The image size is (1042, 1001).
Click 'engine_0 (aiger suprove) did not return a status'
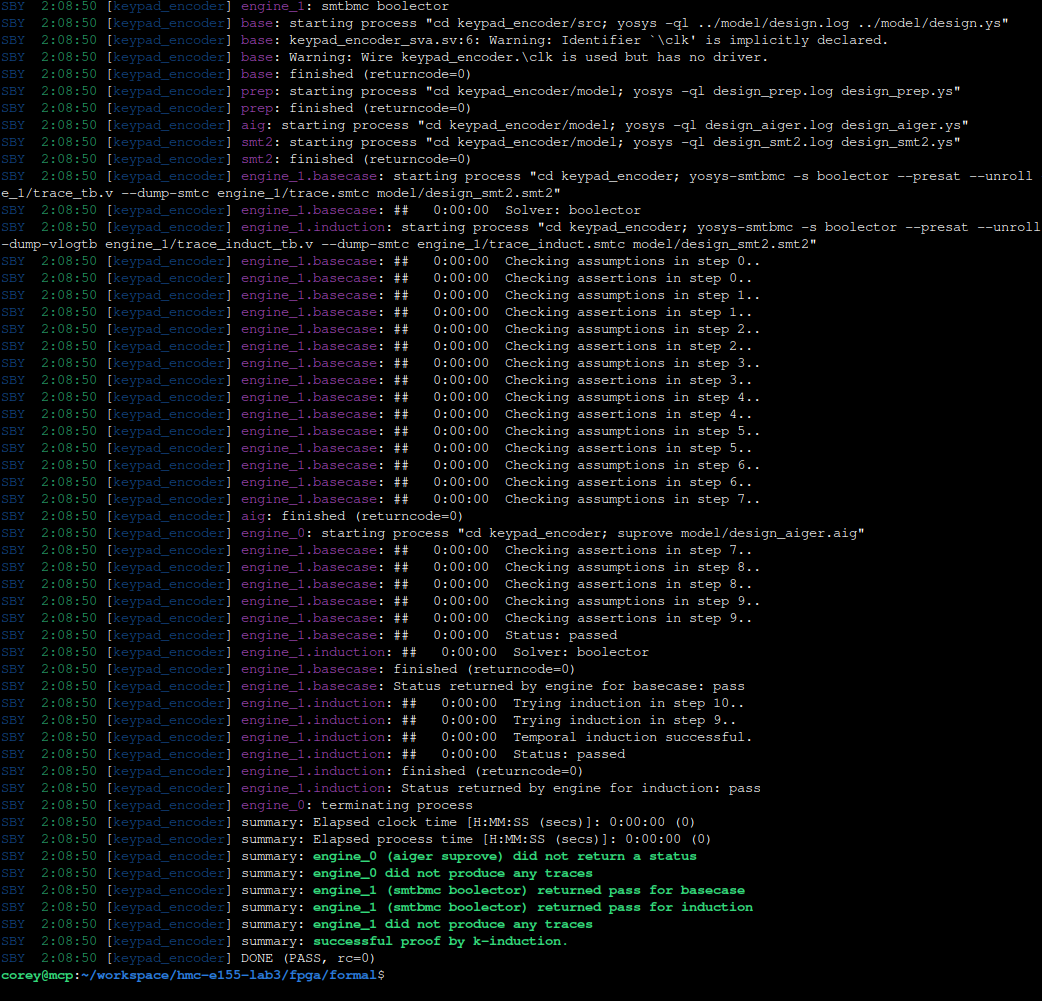click(x=504, y=856)
